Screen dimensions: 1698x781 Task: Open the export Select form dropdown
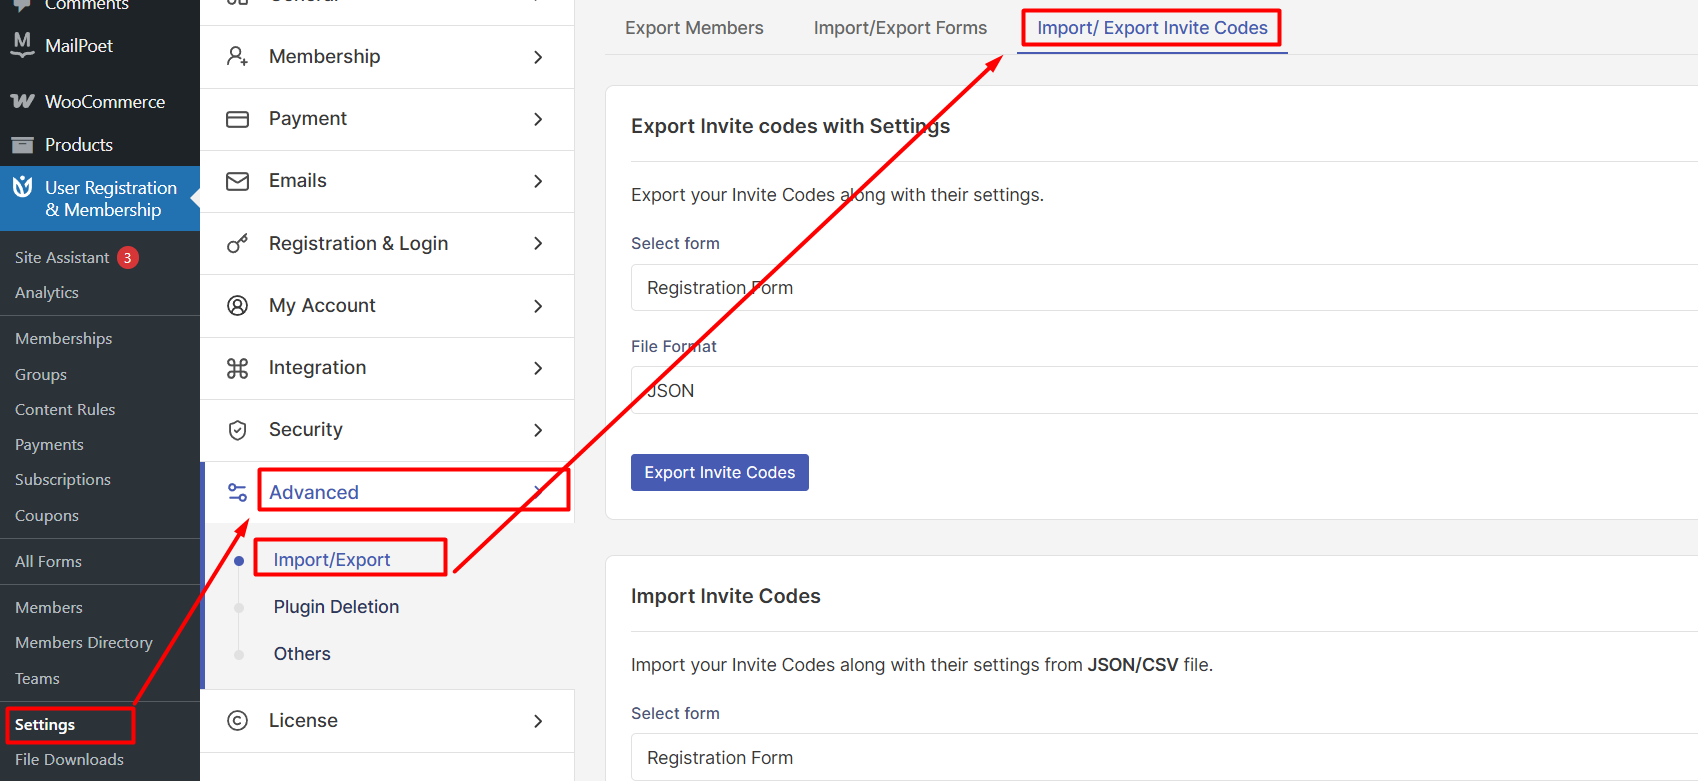tap(1164, 288)
